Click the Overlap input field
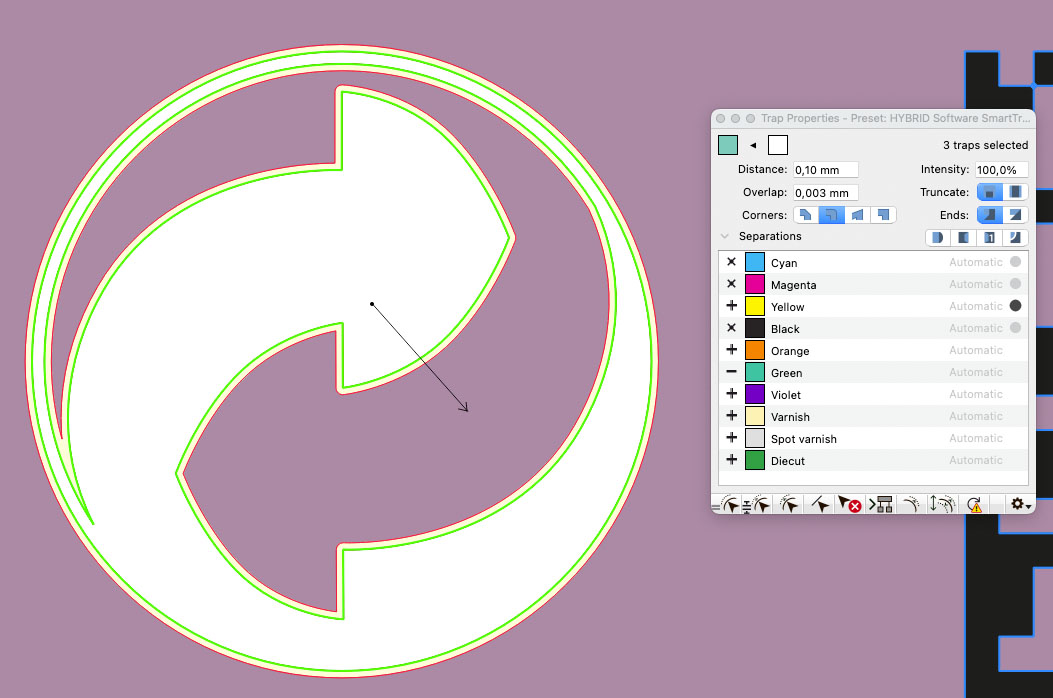 click(825, 193)
